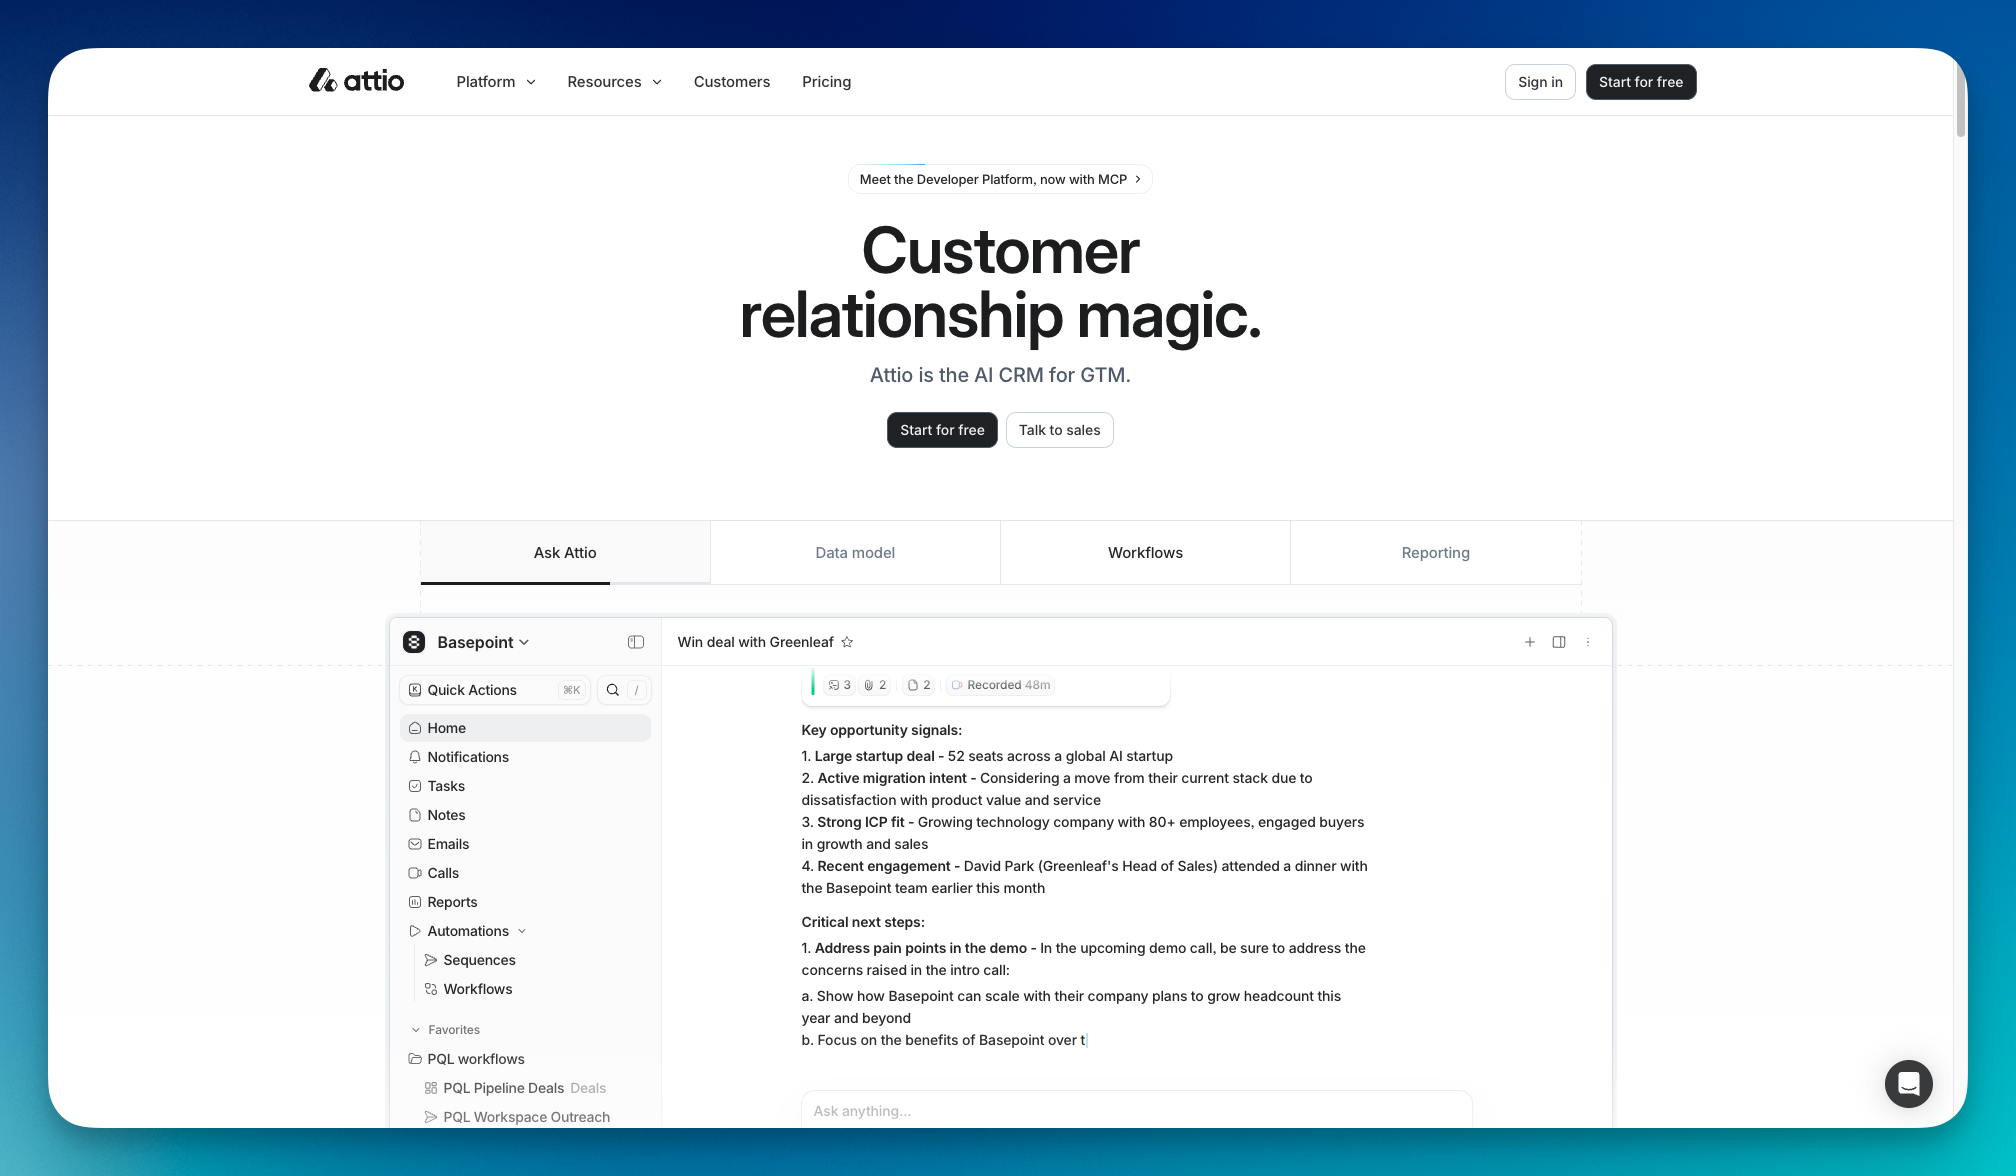Click the Workflows icon in the sidebar
2016x1176 pixels.
(431, 989)
